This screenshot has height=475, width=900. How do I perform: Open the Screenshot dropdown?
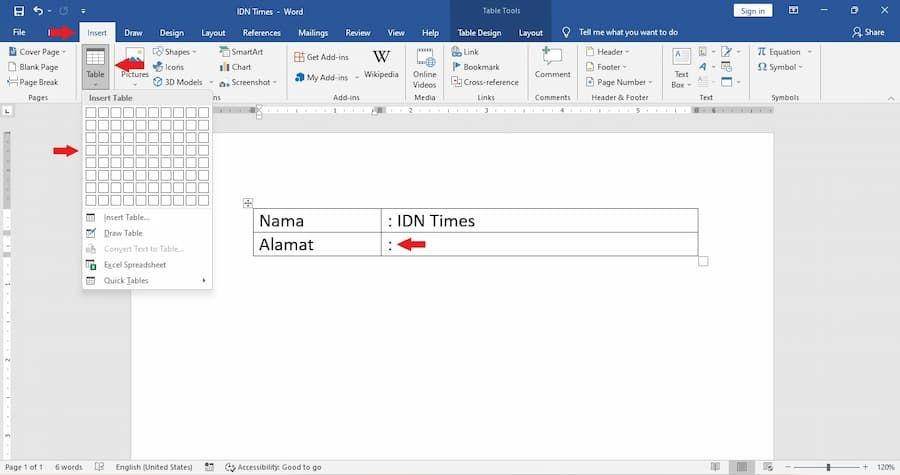click(248, 82)
